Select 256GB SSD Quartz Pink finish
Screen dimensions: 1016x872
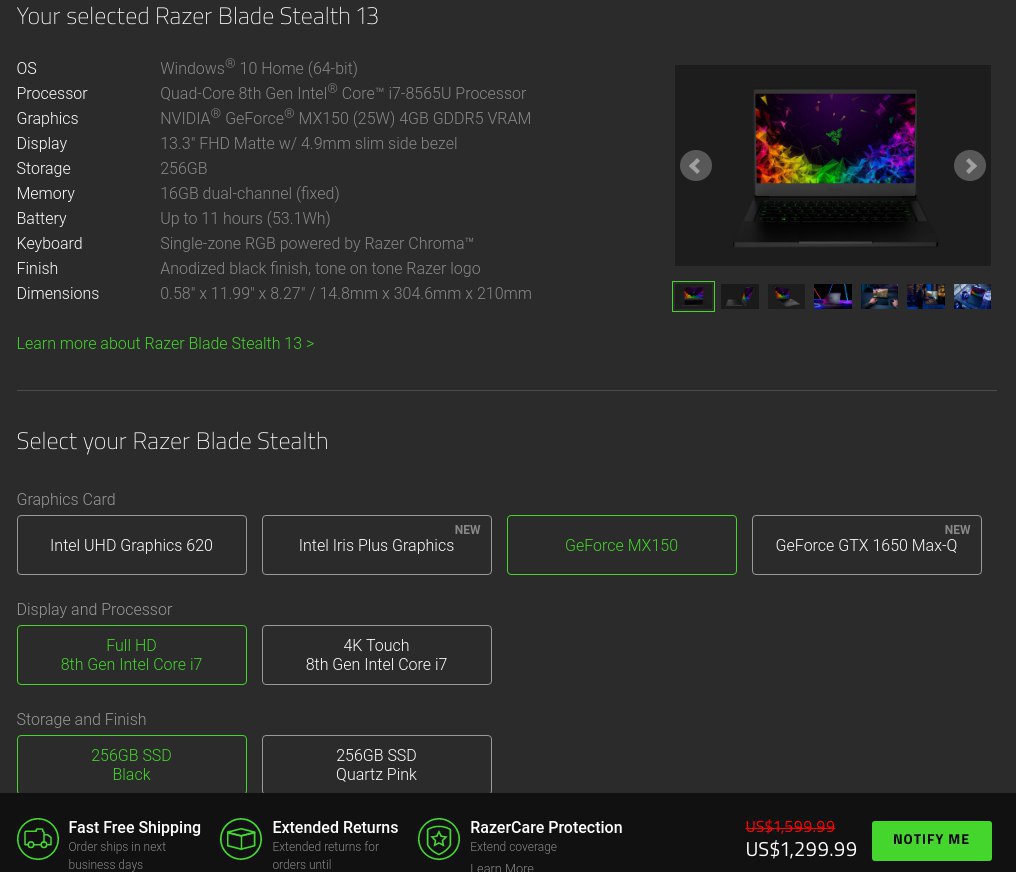pyautogui.click(x=376, y=764)
